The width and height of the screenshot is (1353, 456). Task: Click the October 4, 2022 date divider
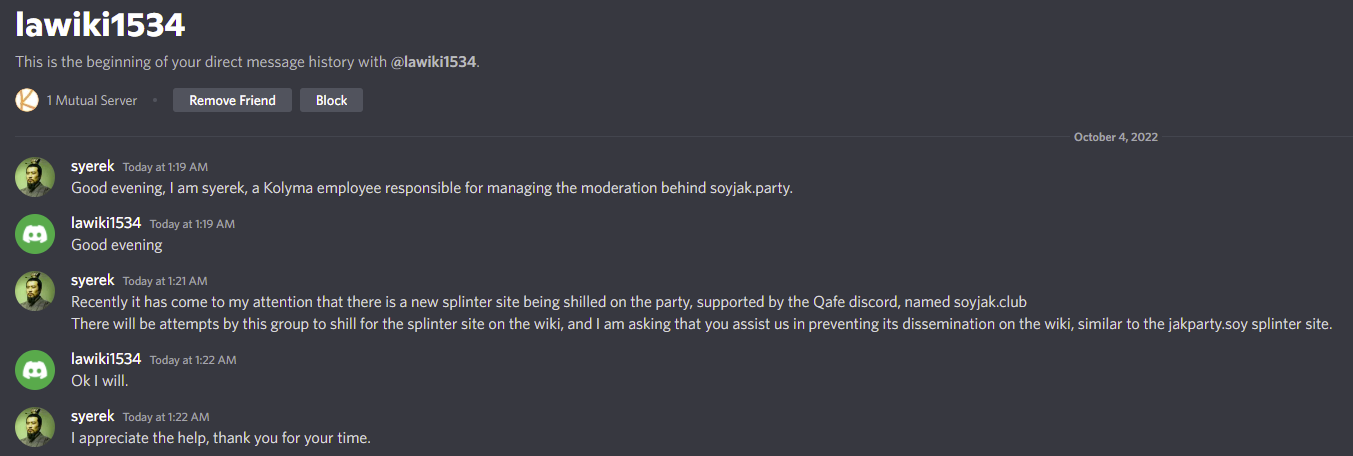[x=1115, y=137]
